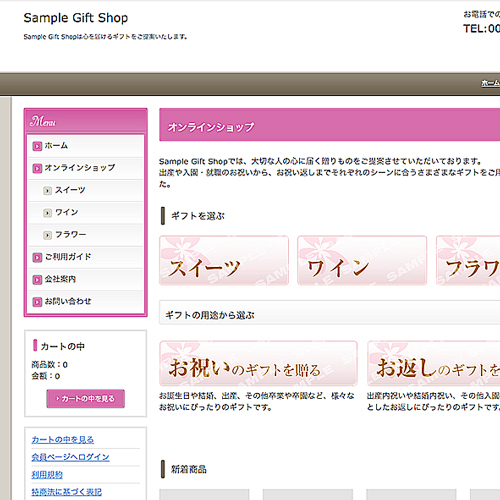The image size is (500, 500).
Task: Click the スイーツ gift category banner
Action: point(224,260)
